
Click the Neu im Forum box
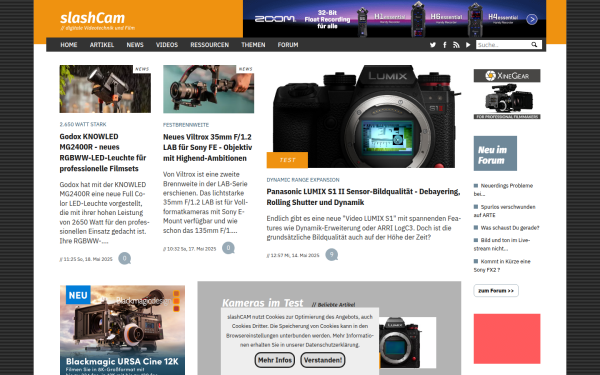[495, 153]
